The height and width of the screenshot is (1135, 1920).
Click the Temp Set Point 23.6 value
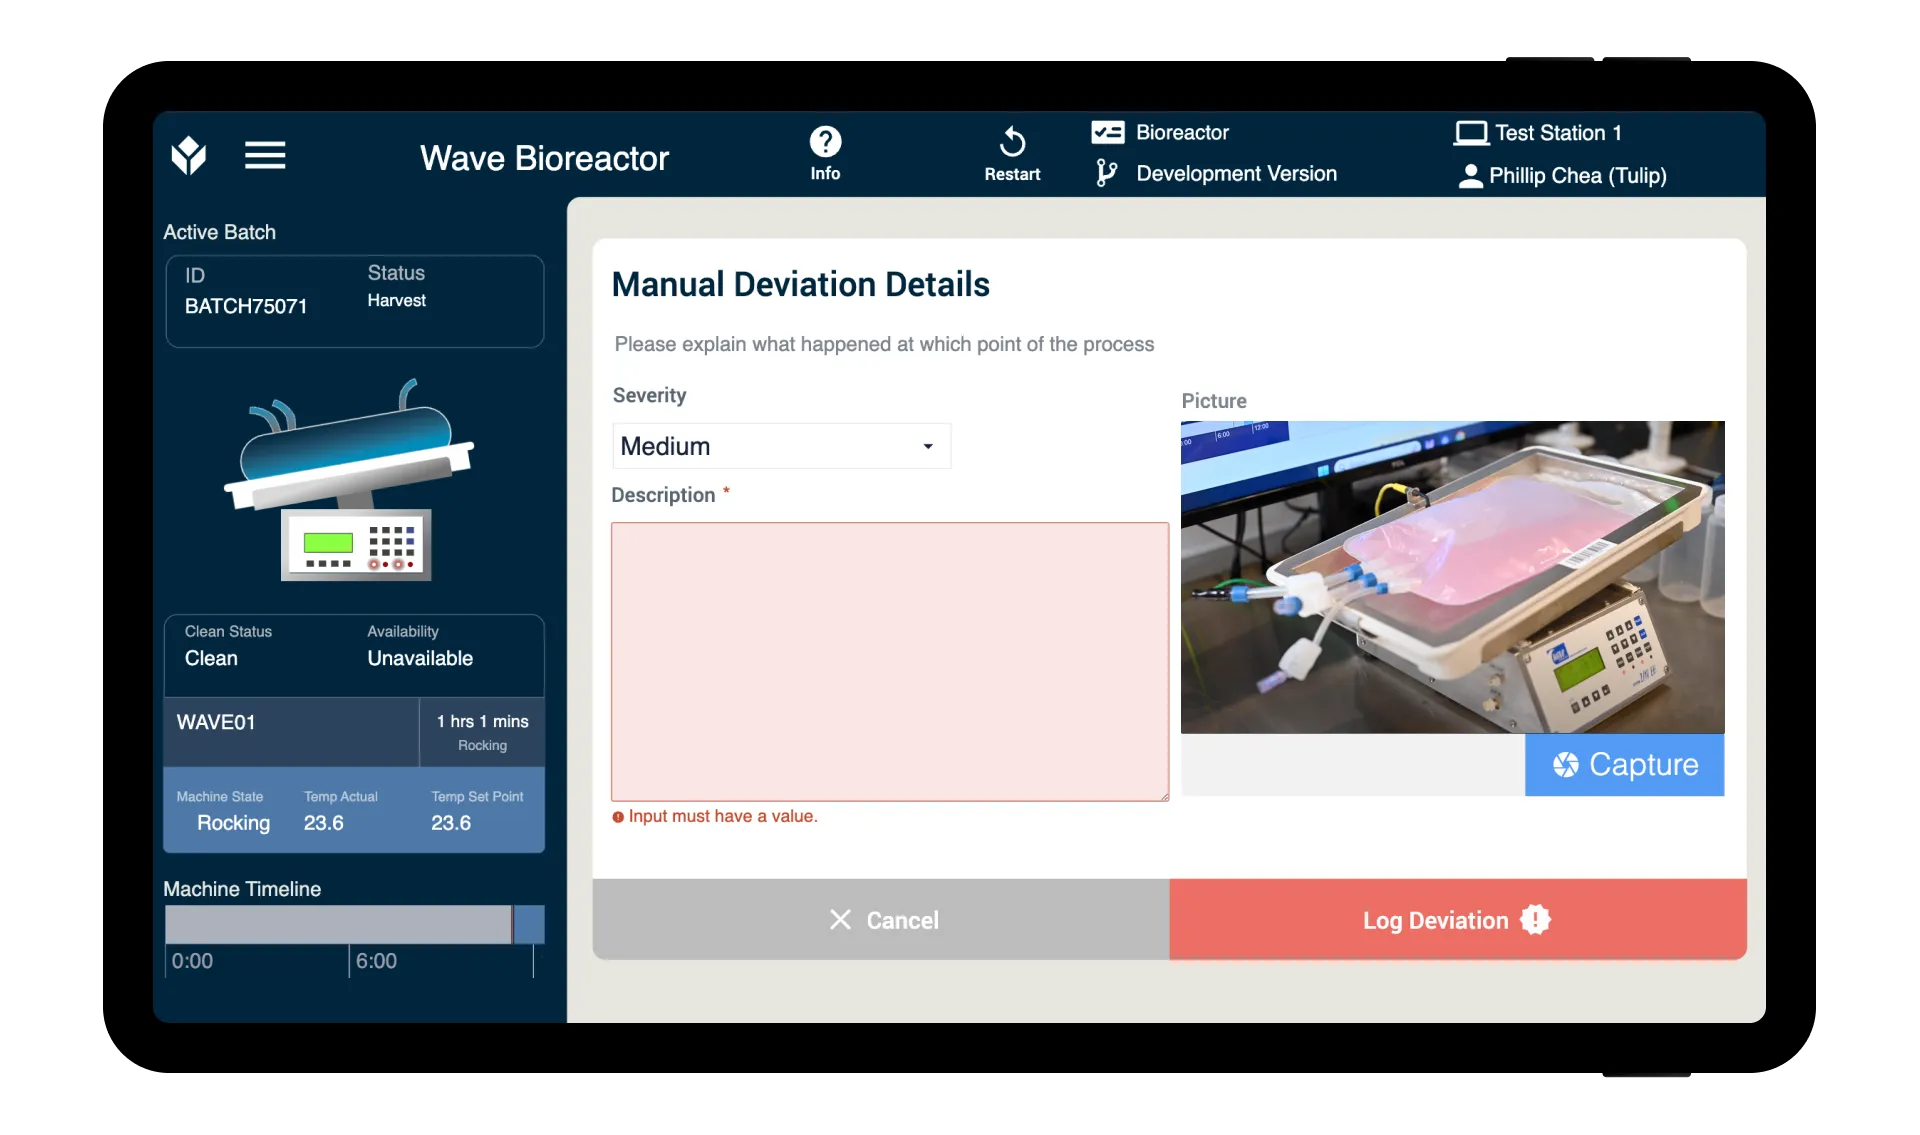[451, 823]
